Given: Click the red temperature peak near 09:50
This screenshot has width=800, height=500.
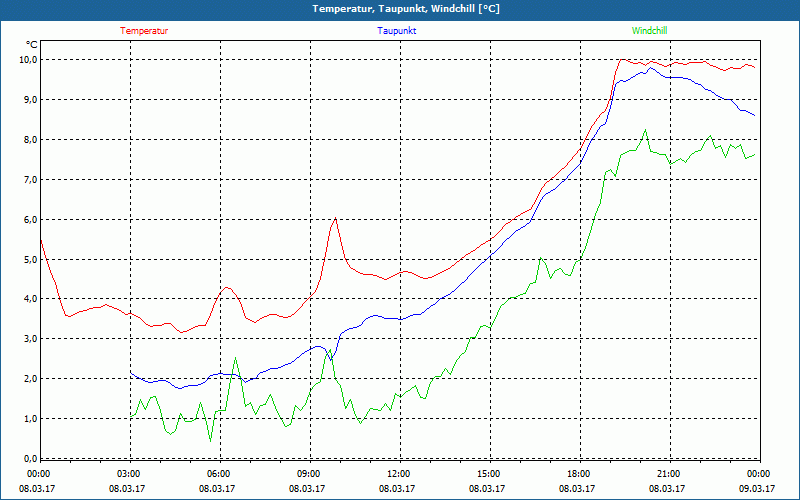Looking at the screenshot, I should pyautogui.click(x=335, y=218).
